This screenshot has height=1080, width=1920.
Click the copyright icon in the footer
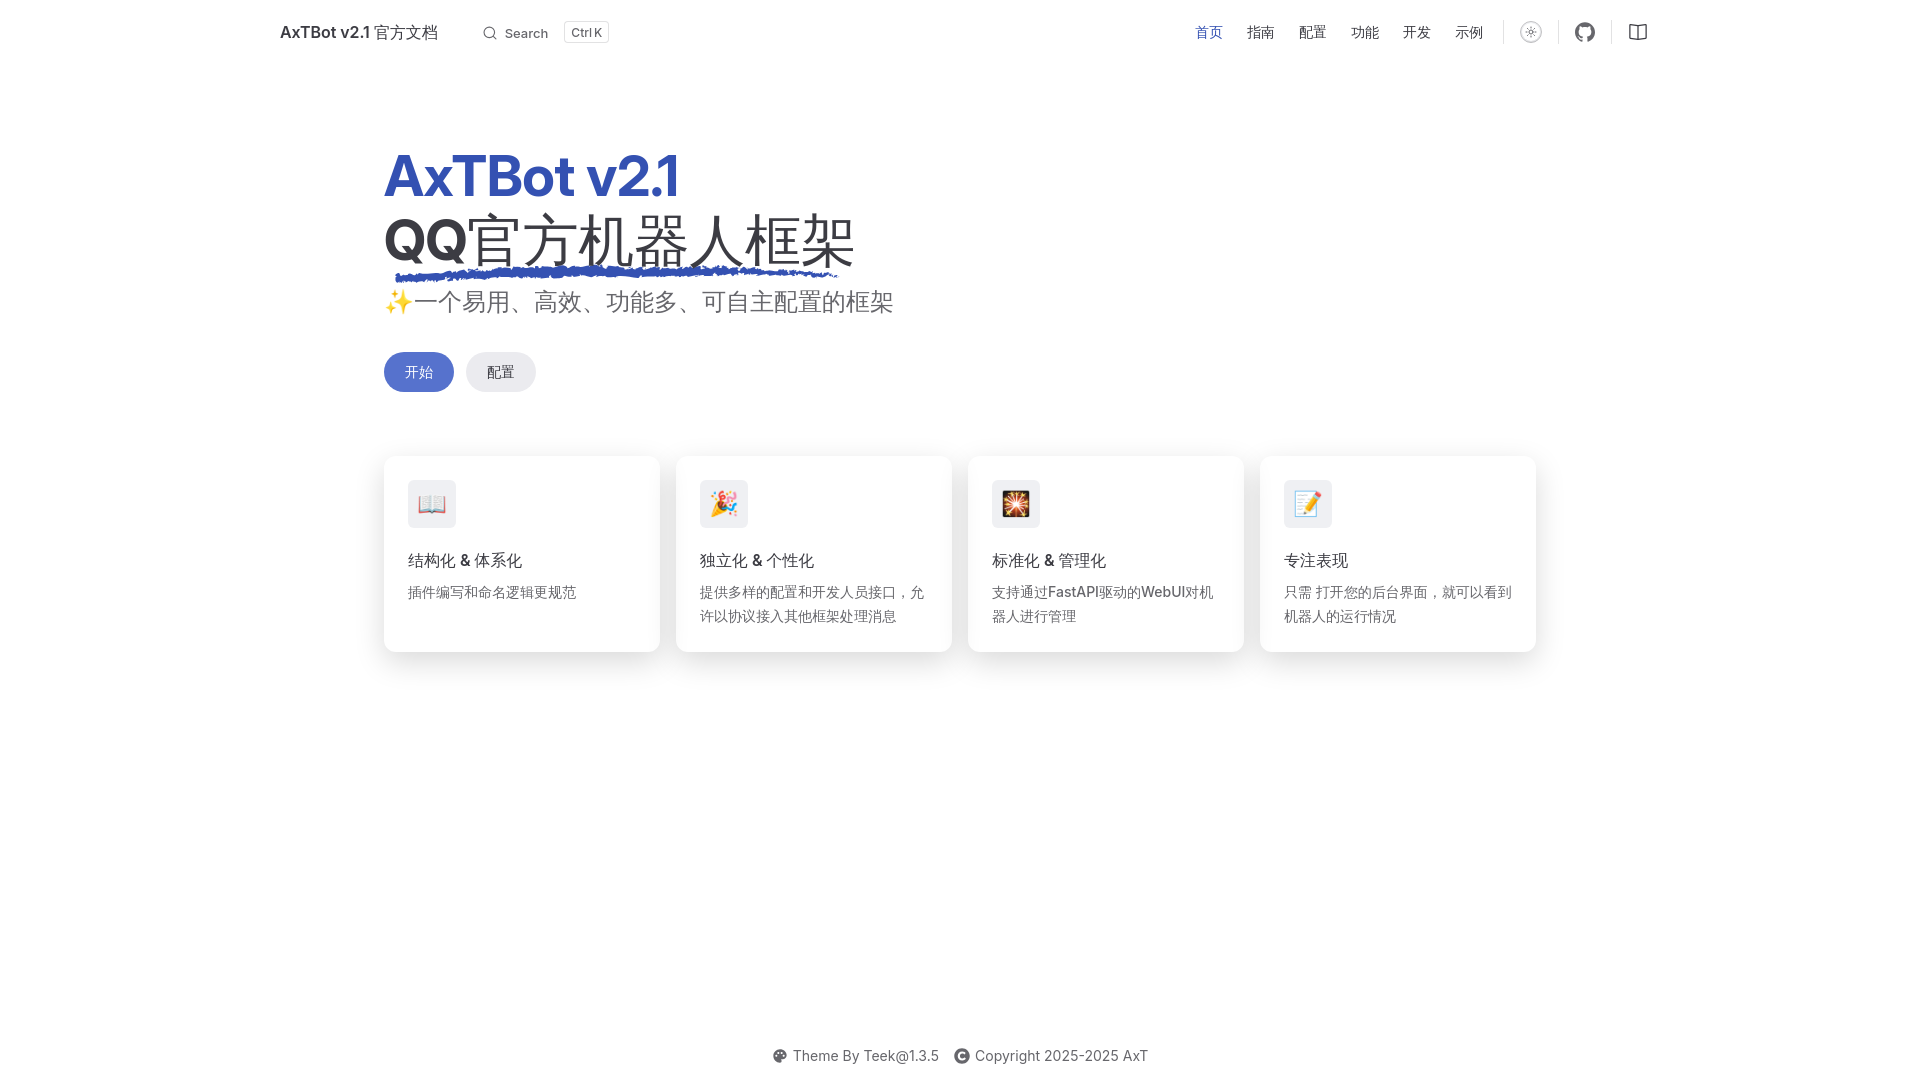(962, 1056)
